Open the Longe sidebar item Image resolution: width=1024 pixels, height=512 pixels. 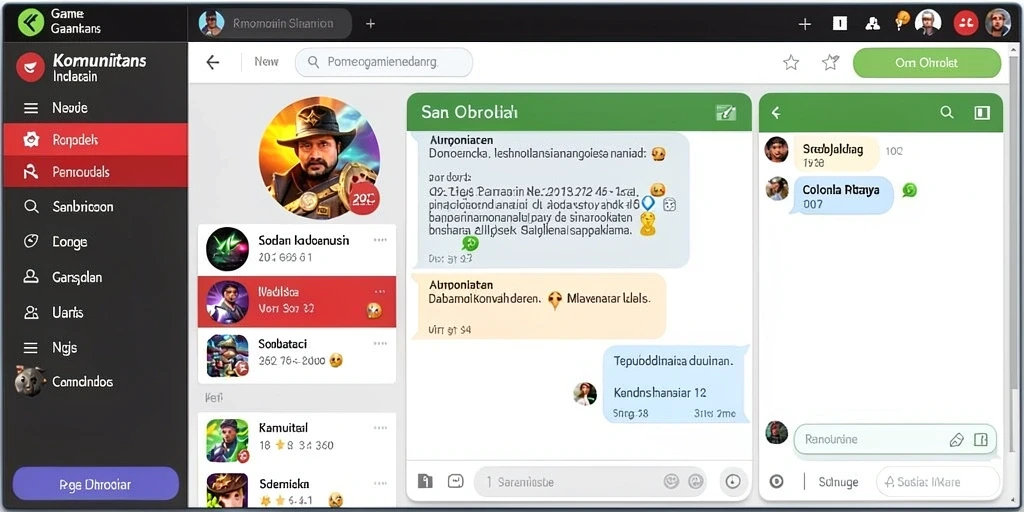(95, 242)
